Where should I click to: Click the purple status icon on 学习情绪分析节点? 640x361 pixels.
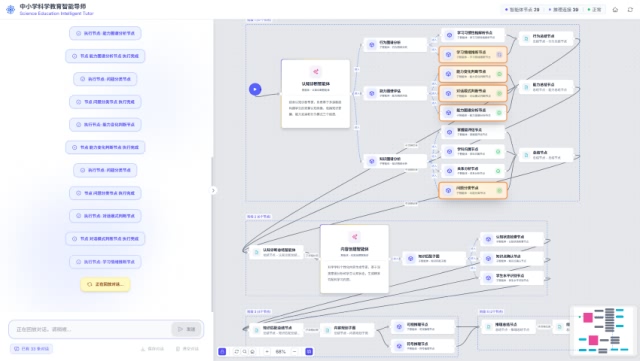tap(499, 54)
